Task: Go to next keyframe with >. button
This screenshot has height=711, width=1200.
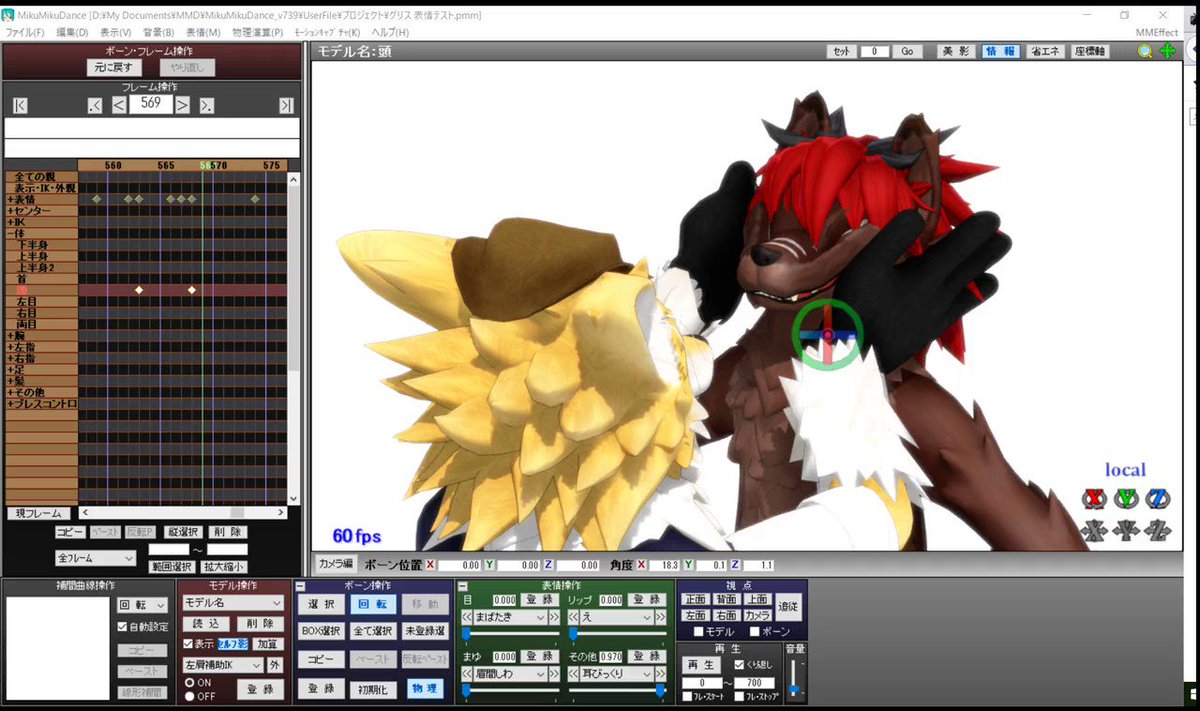Action: [x=207, y=105]
